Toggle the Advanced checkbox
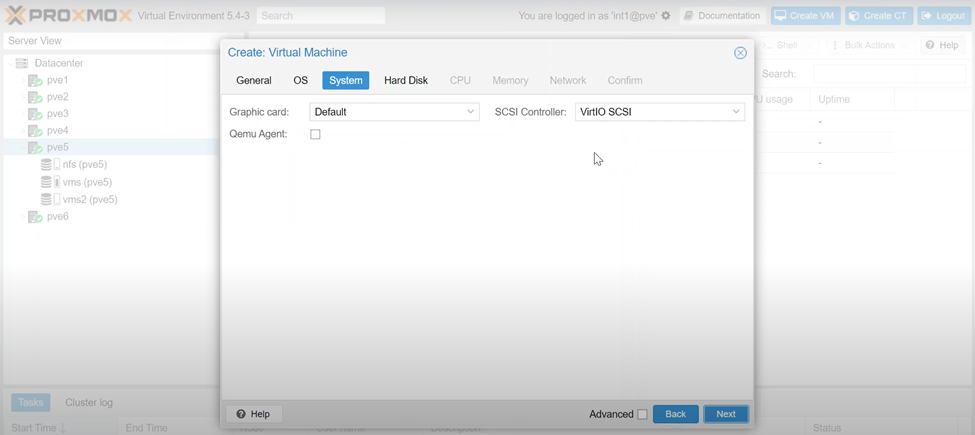The height and width of the screenshot is (435, 975). (642, 414)
